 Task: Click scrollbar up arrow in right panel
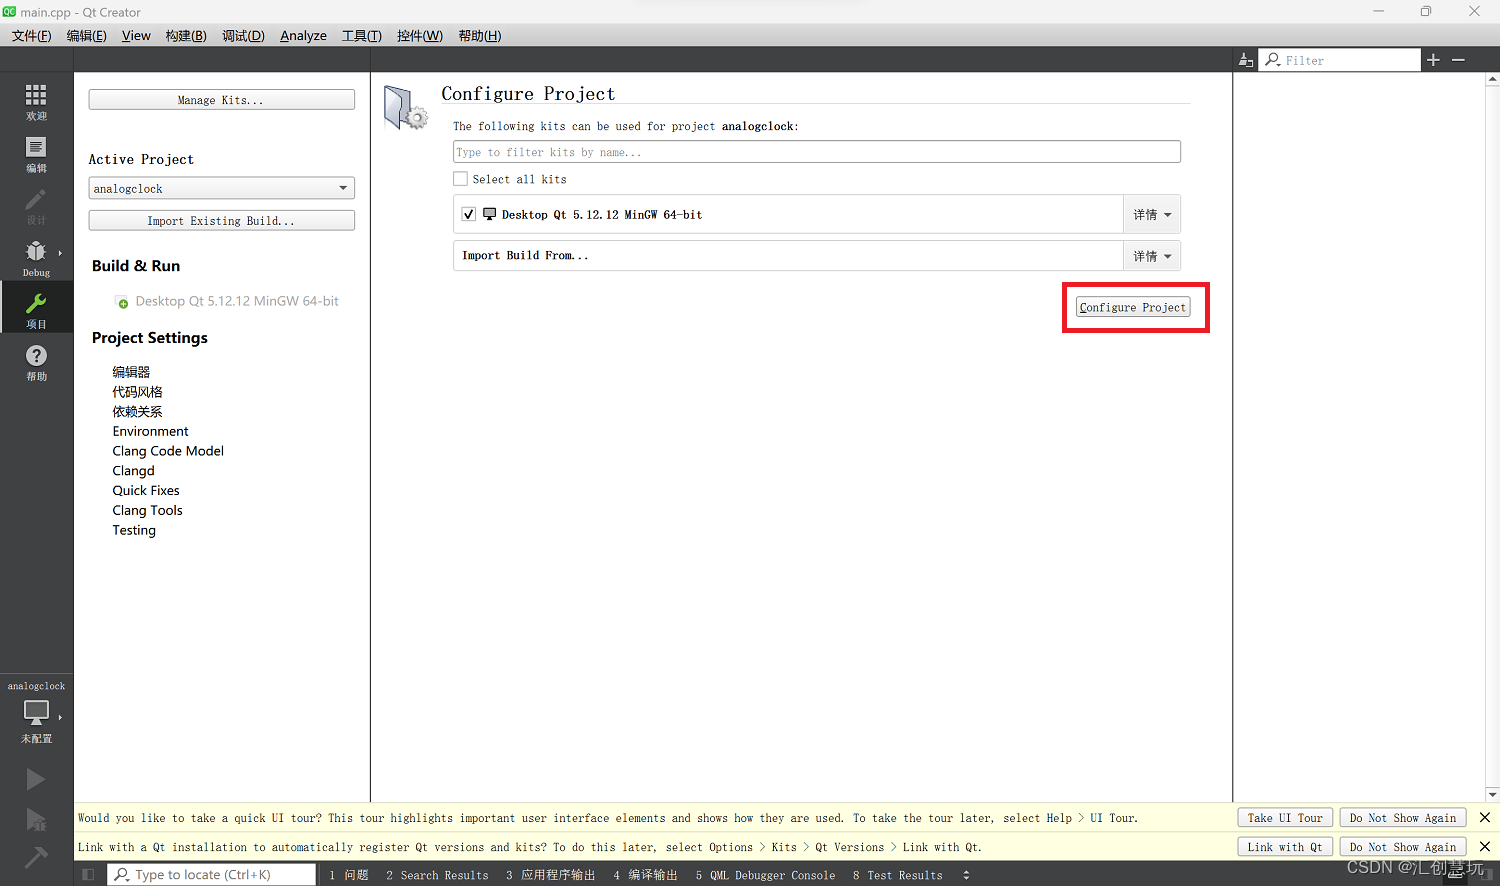tap(1492, 79)
